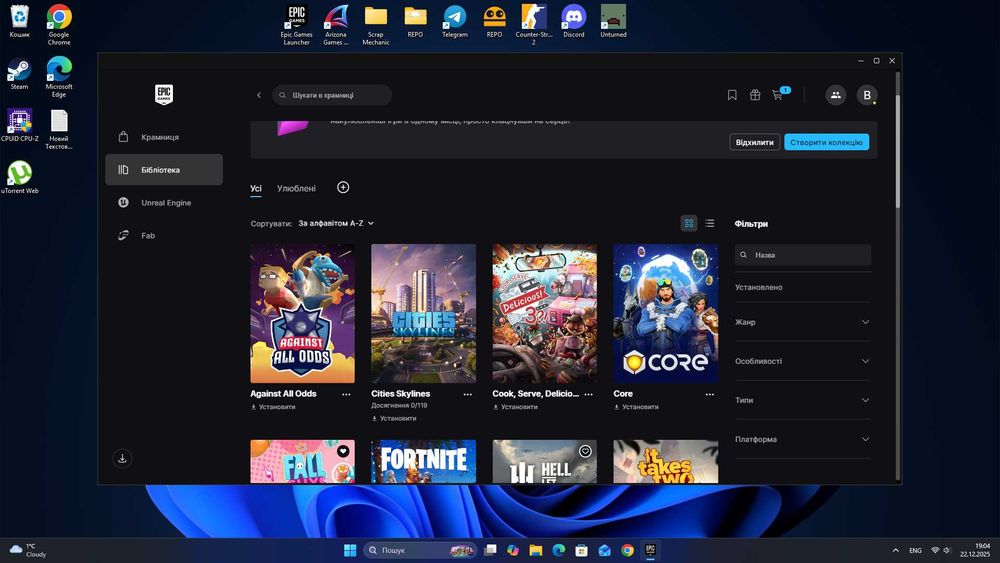Viewport: 1000px width, 563px height.
Task: Open It Takes Two cover thumbnail
Action: (666, 461)
